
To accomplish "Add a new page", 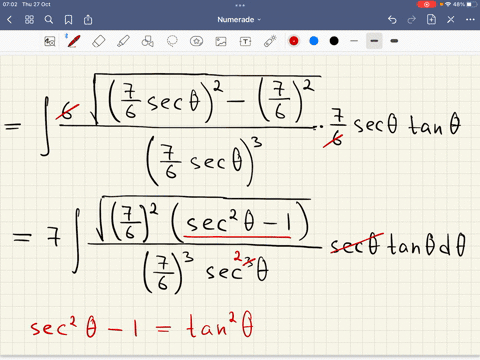I will (431, 19).
